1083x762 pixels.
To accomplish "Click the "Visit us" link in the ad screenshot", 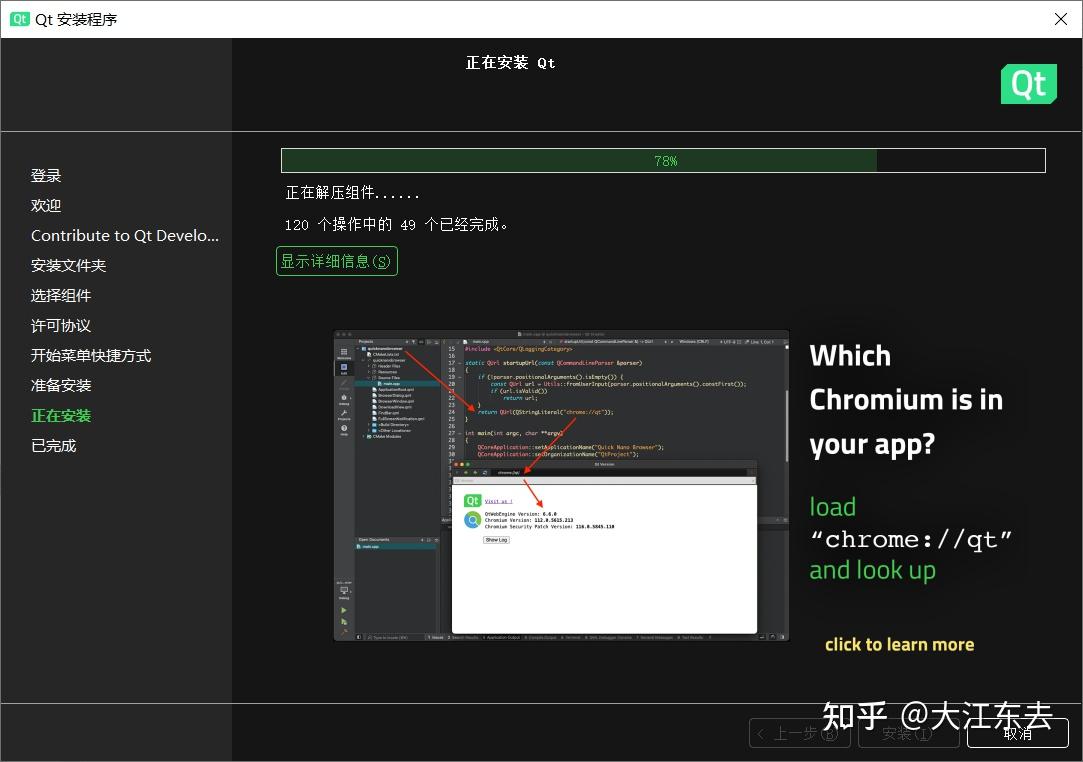I will click(498, 500).
